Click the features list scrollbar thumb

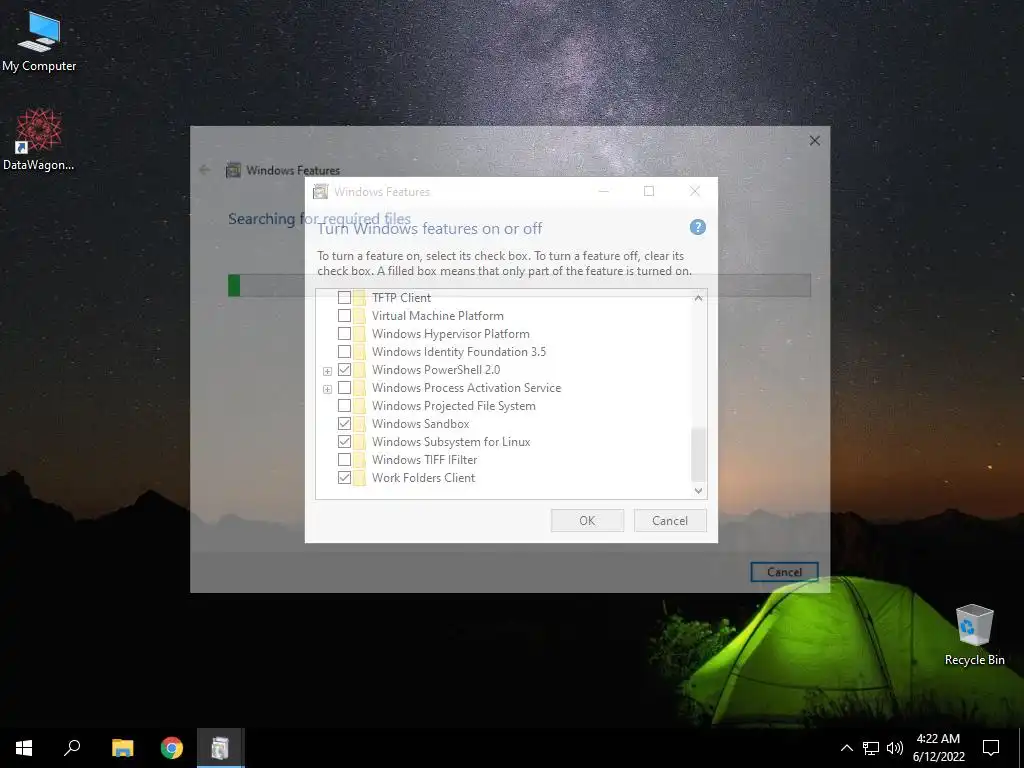698,455
